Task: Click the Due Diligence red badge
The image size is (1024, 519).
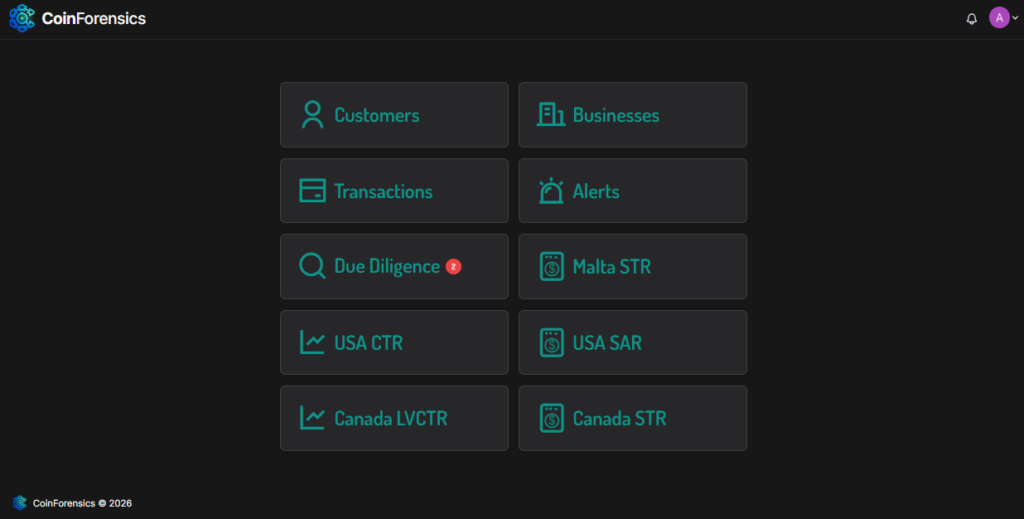Action: coord(453,267)
